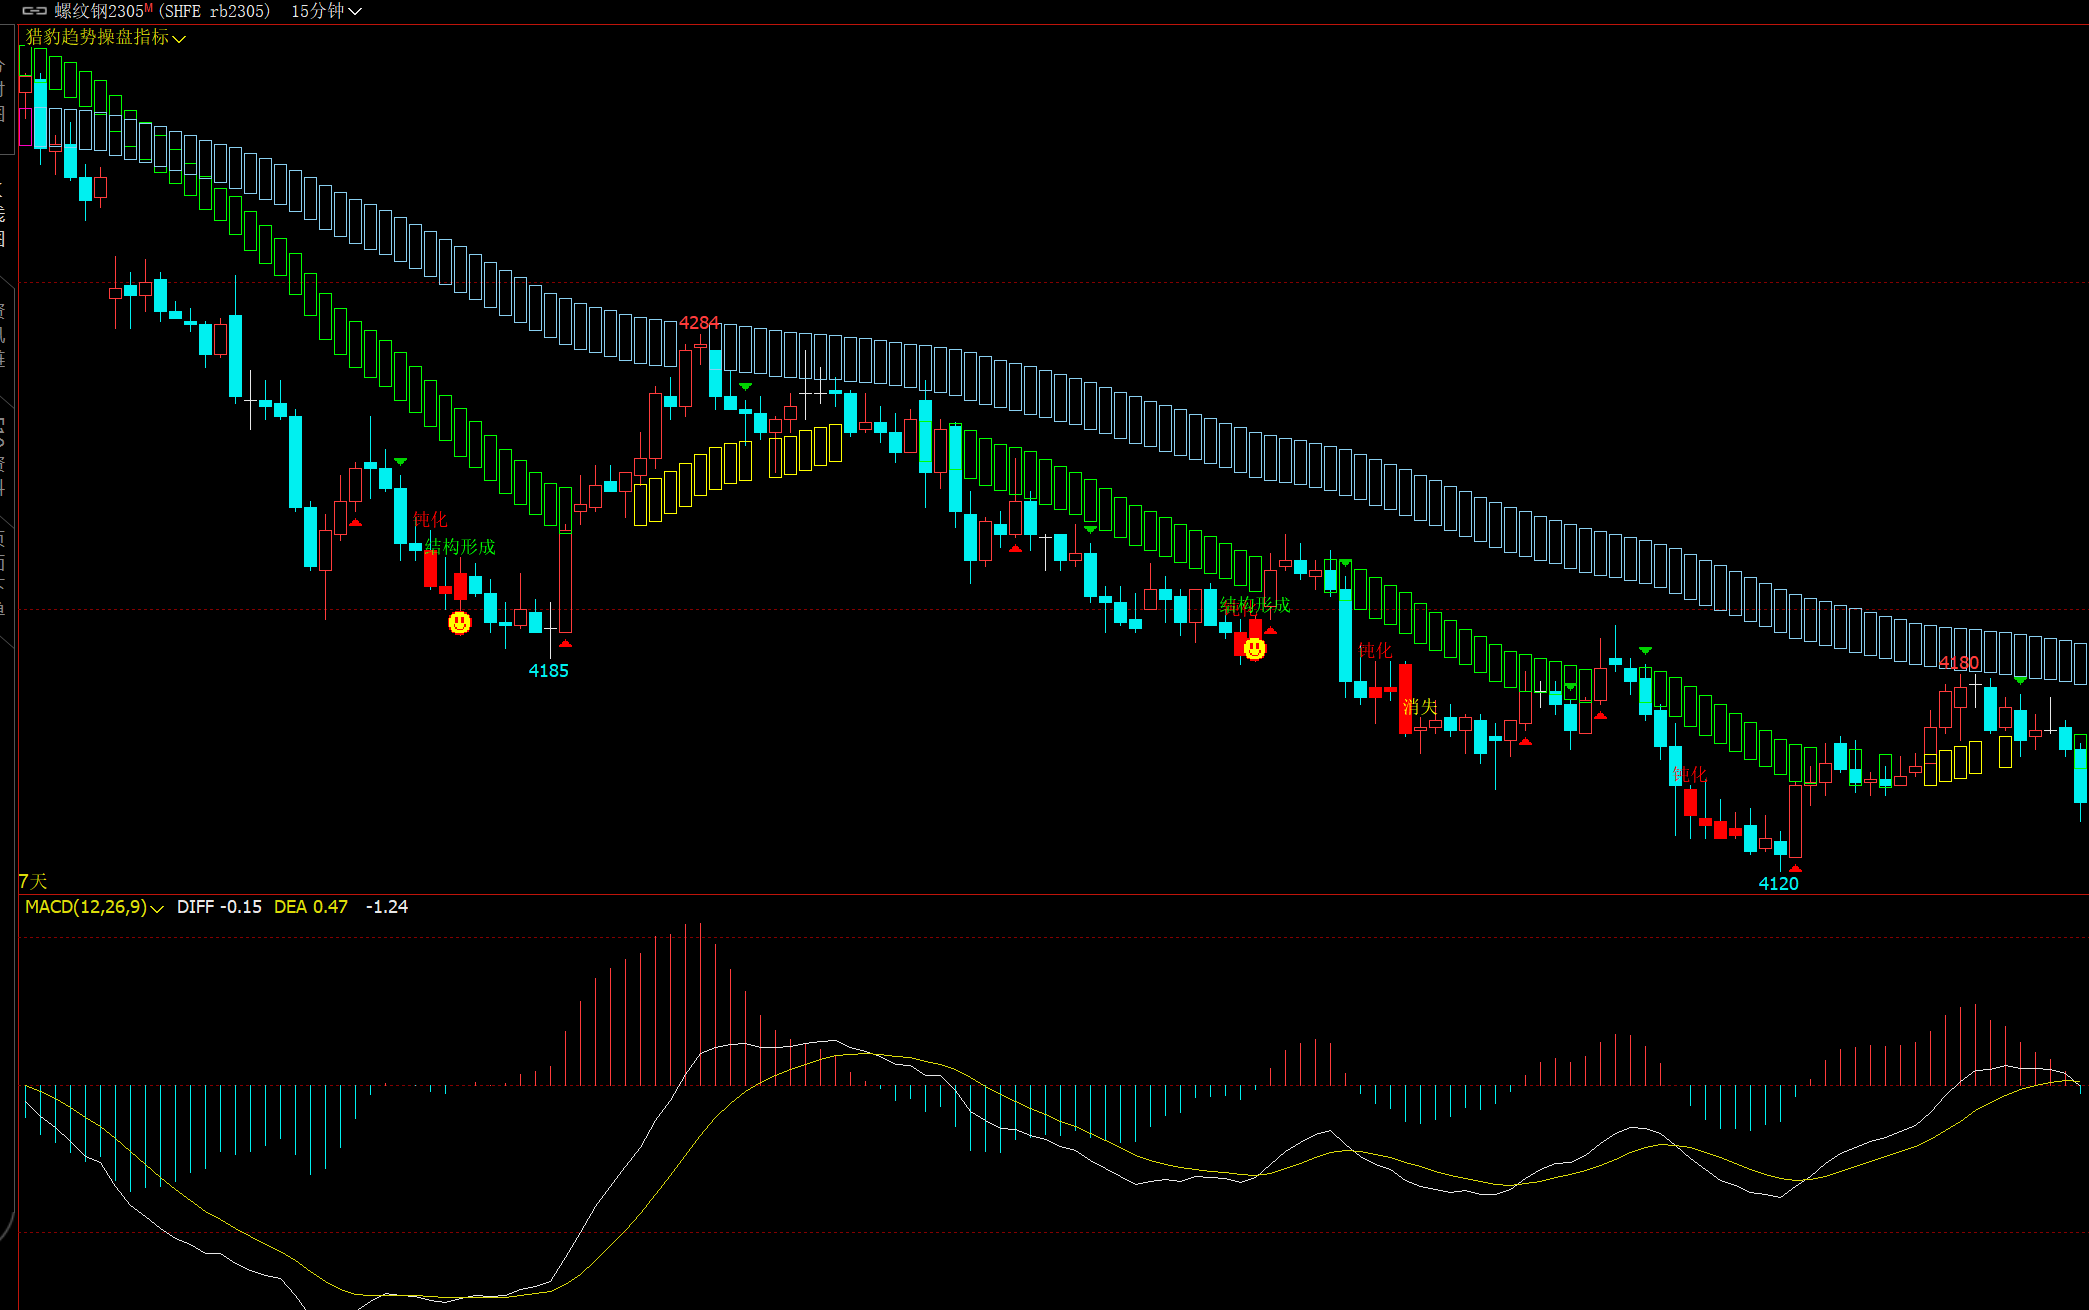This screenshot has height=1310, width=2089.
Task: Click the chain link icon beside 螺纹钢2305
Action: click(35, 11)
